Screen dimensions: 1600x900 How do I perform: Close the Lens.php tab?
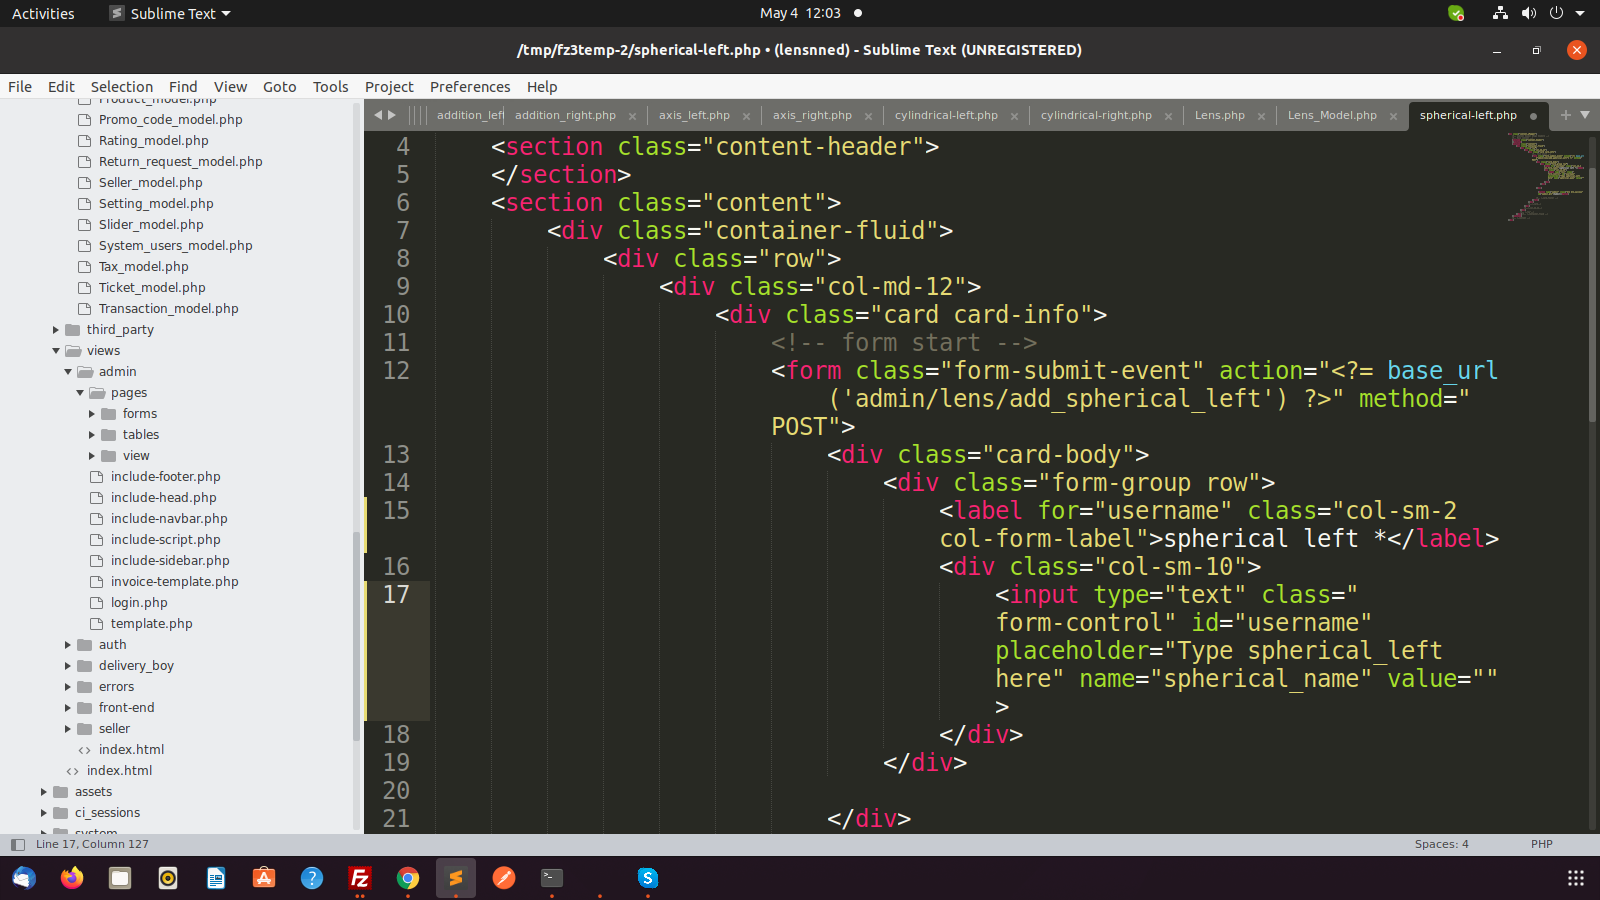(x=1261, y=116)
